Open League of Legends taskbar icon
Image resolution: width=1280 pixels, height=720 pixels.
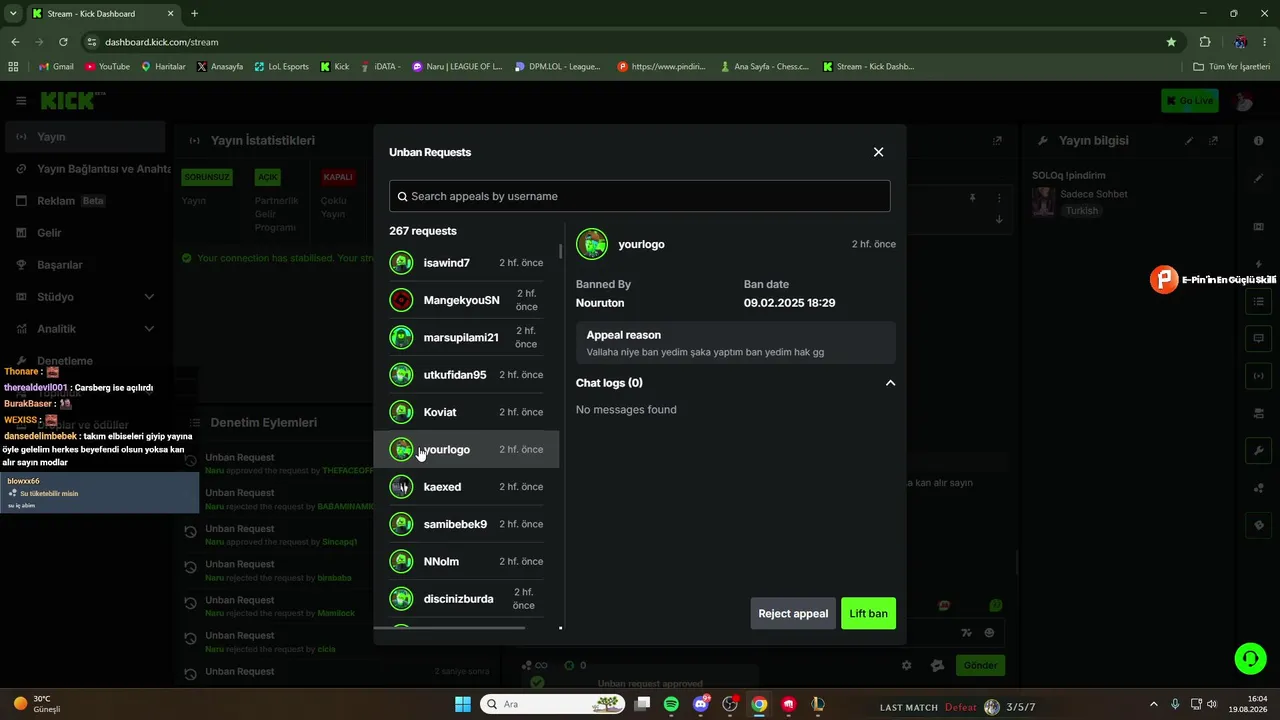[818, 704]
